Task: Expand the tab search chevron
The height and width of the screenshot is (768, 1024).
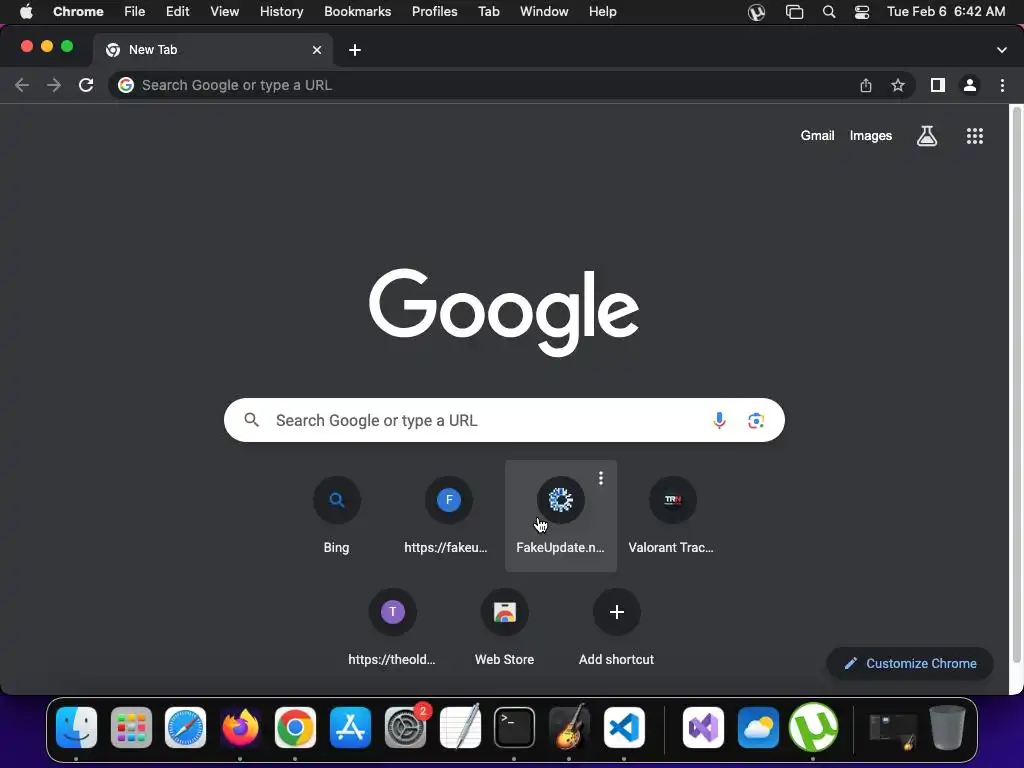Action: point(1002,50)
